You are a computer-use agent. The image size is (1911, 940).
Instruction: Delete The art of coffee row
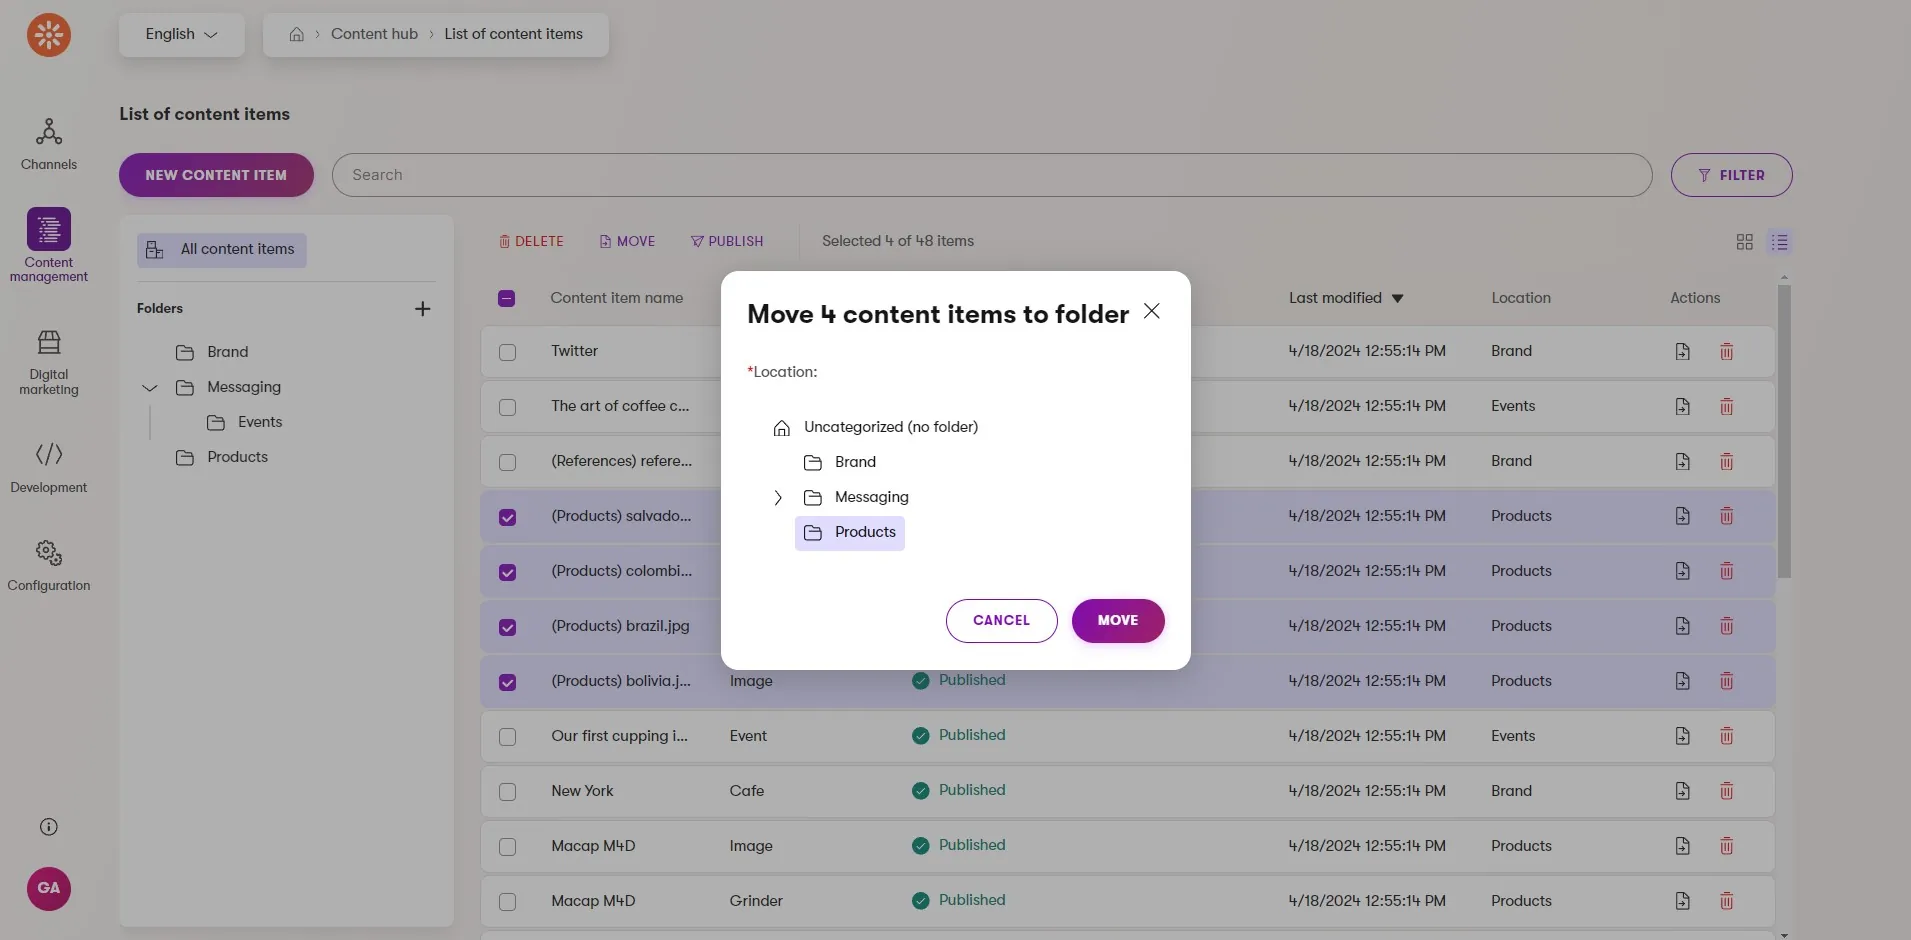point(1726,406)
